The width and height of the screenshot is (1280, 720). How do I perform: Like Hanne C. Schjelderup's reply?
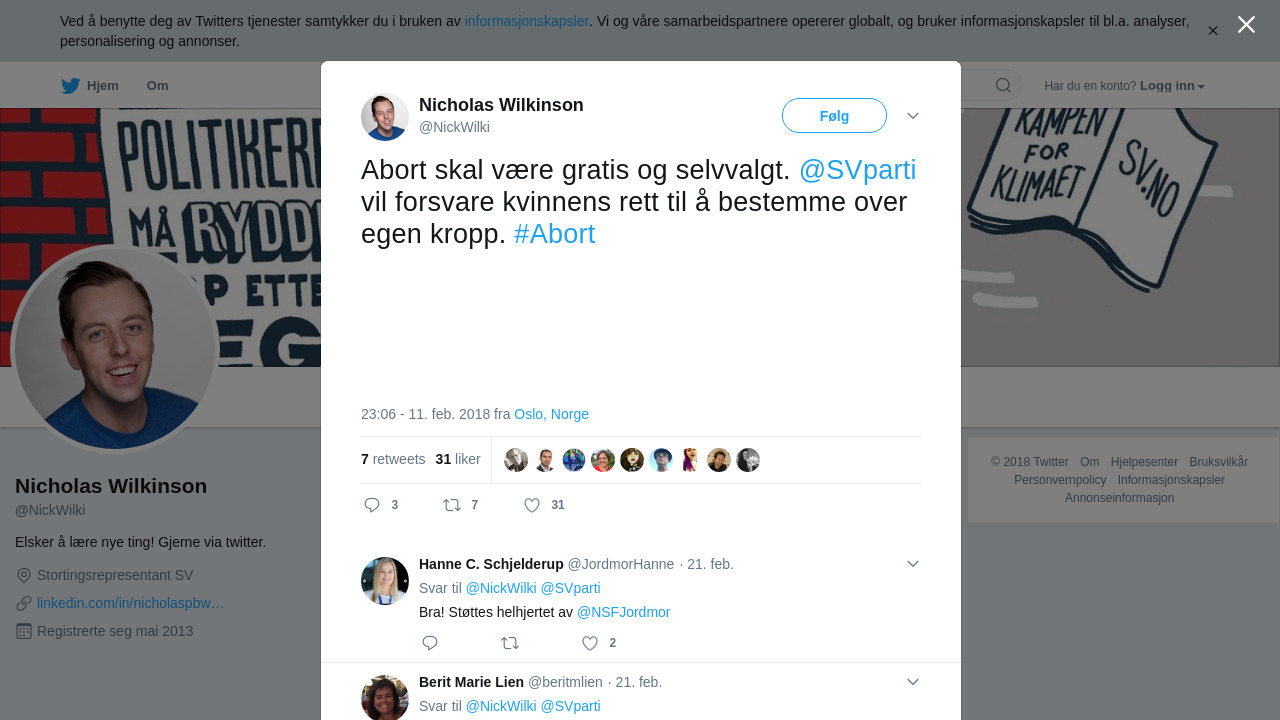coord(590,643)
